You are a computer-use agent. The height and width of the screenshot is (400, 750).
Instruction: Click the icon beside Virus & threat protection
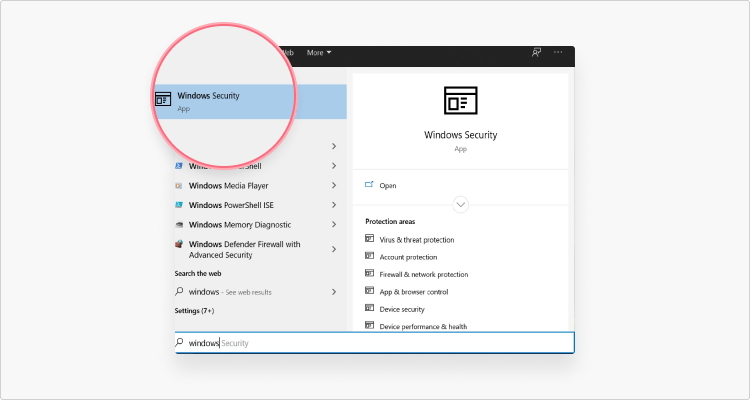369,238
